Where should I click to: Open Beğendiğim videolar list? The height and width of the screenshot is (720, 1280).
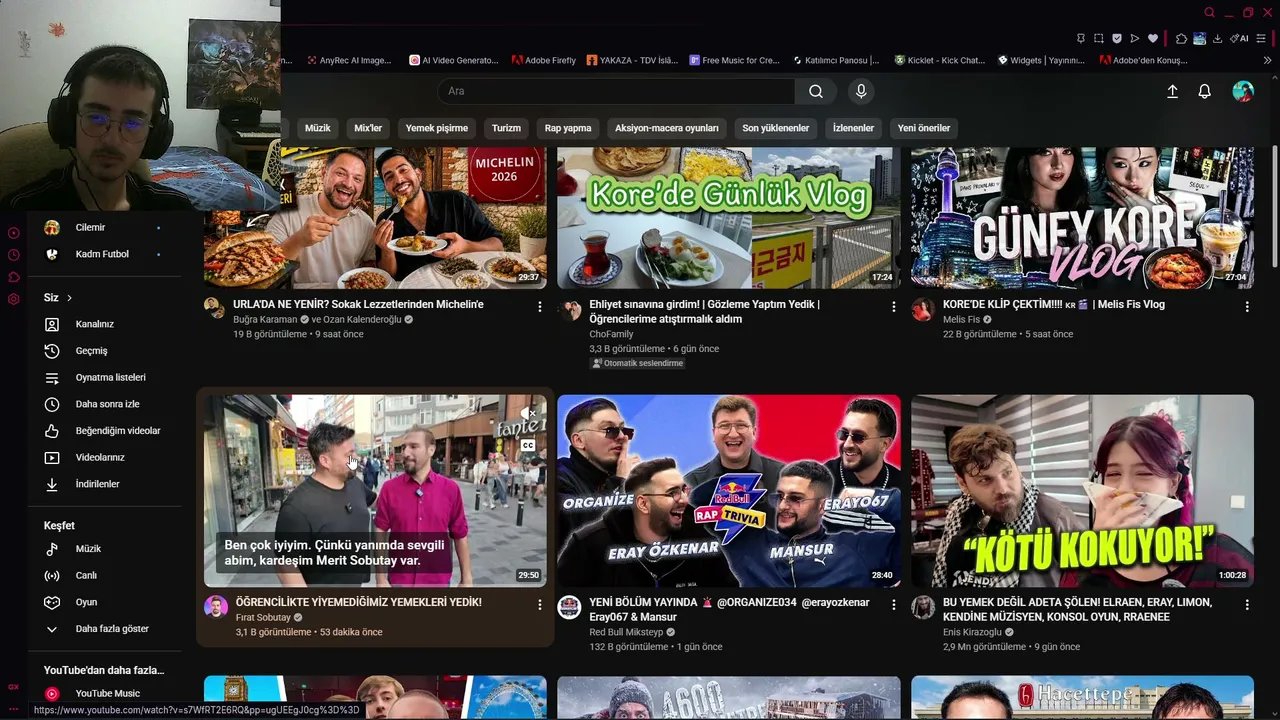[105, 431]
